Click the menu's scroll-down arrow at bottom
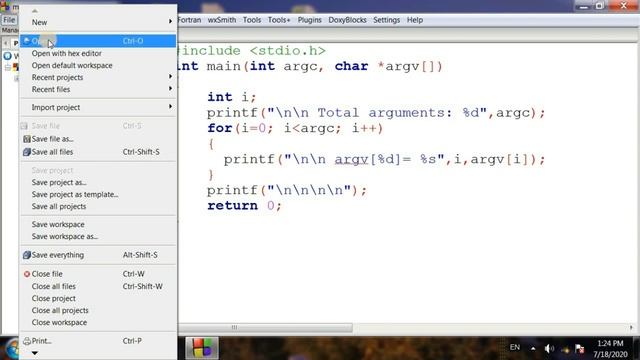 pos(35,353)
